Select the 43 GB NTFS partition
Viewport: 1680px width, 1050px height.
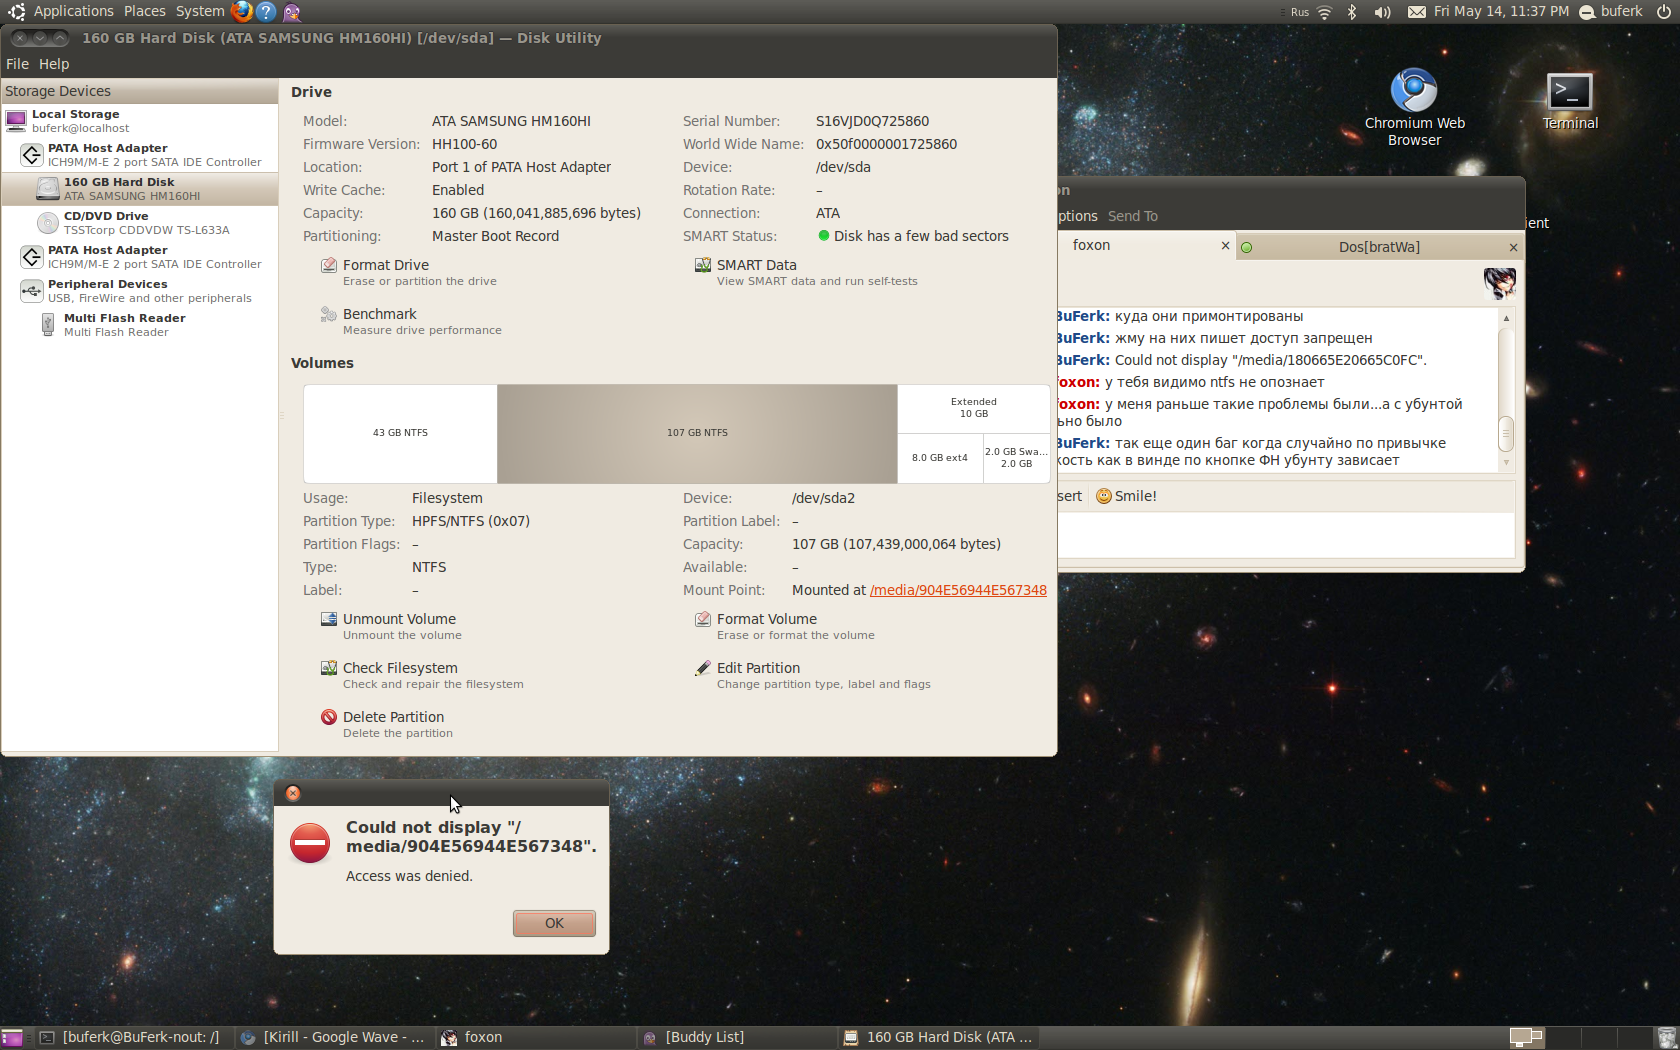tap(400, 433)
